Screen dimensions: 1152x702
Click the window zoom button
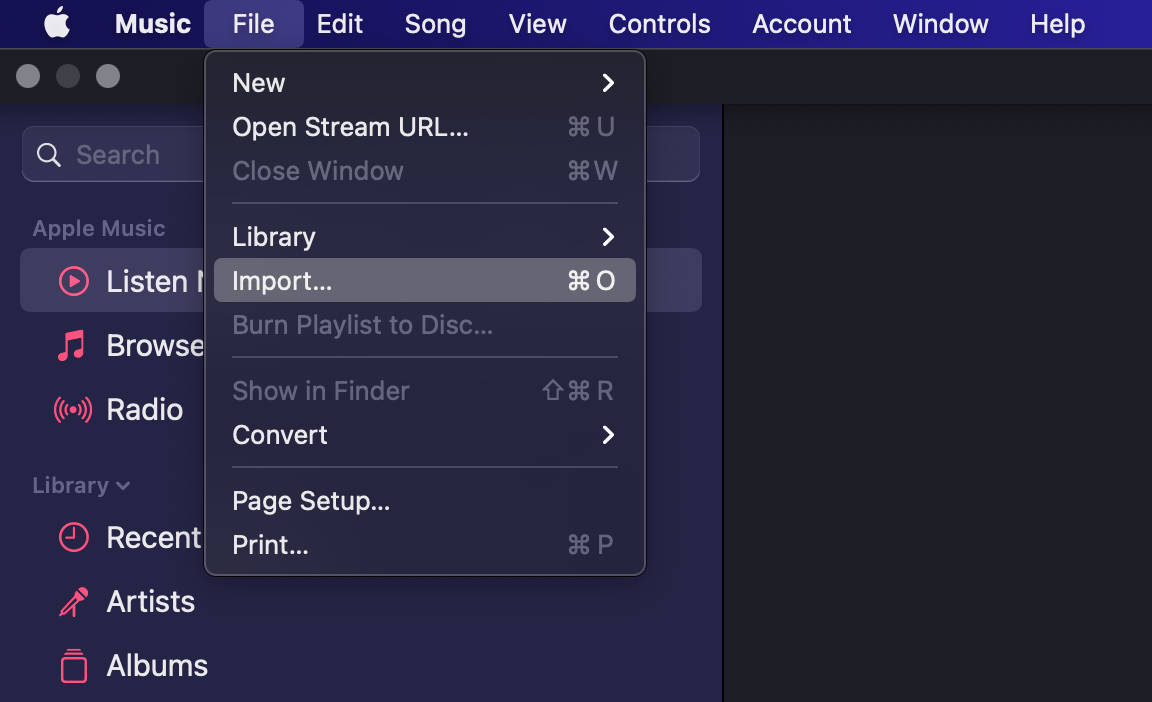(107, 76)
